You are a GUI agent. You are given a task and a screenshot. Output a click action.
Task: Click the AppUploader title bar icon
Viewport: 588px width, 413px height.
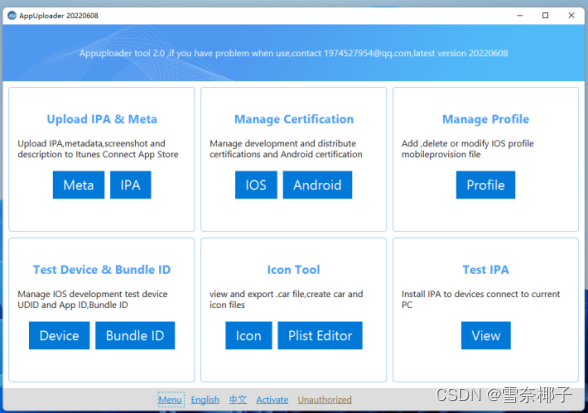tap(12, 15)
